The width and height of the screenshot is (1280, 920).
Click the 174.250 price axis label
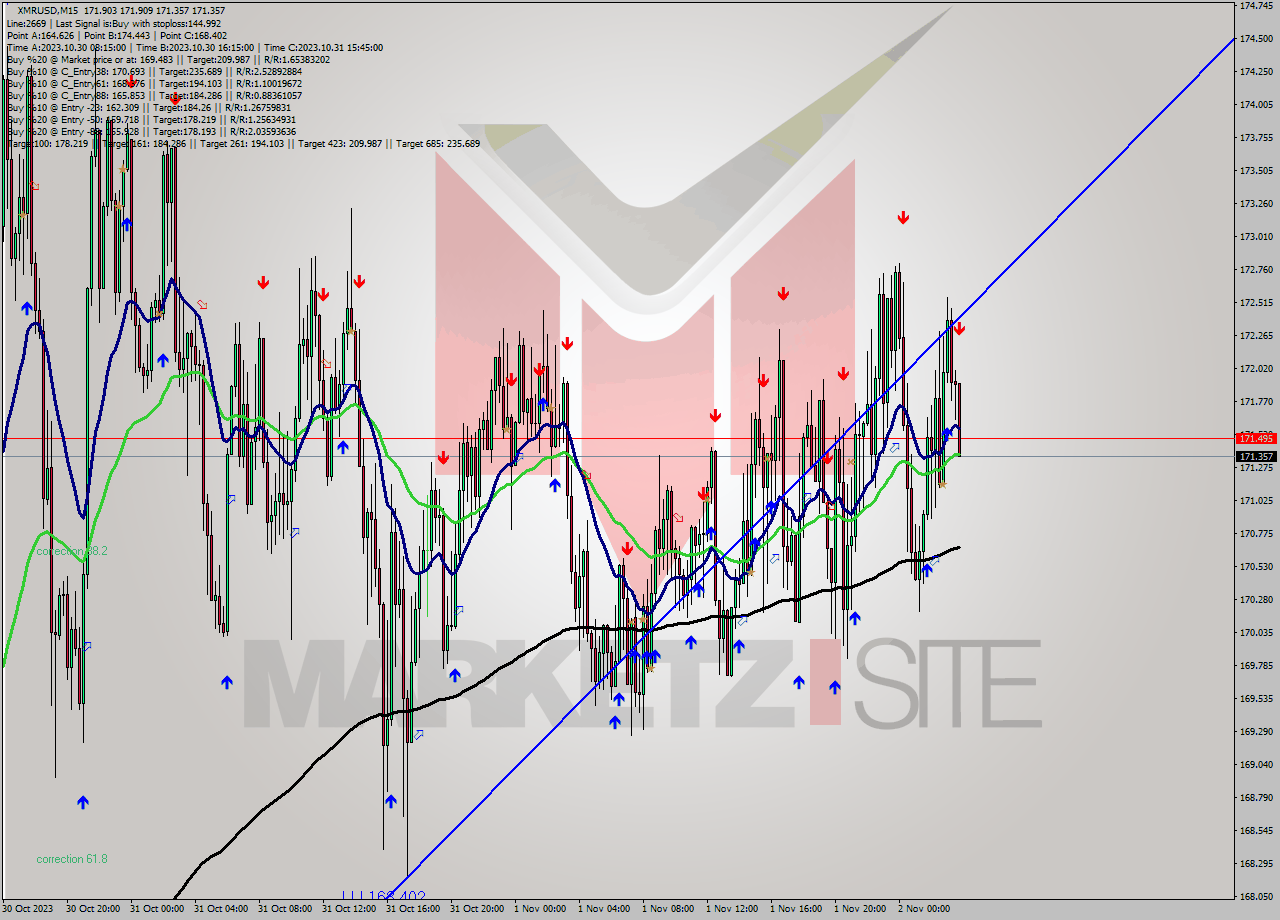[x=1256, y=72]
